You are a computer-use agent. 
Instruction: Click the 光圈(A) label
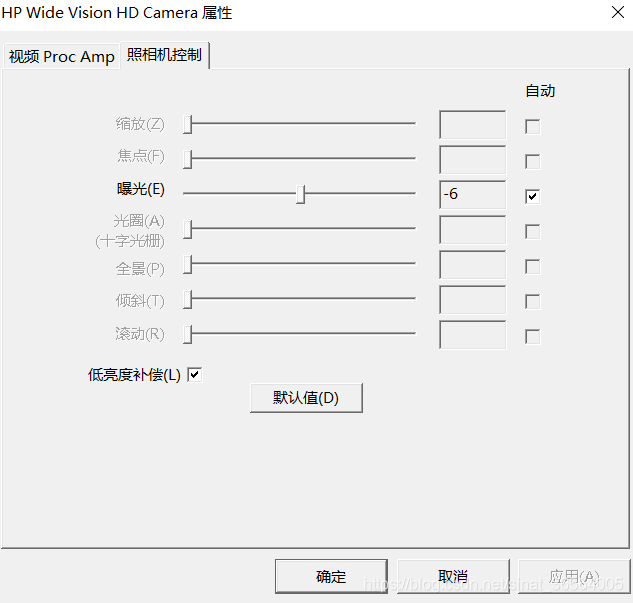point(139,221)
